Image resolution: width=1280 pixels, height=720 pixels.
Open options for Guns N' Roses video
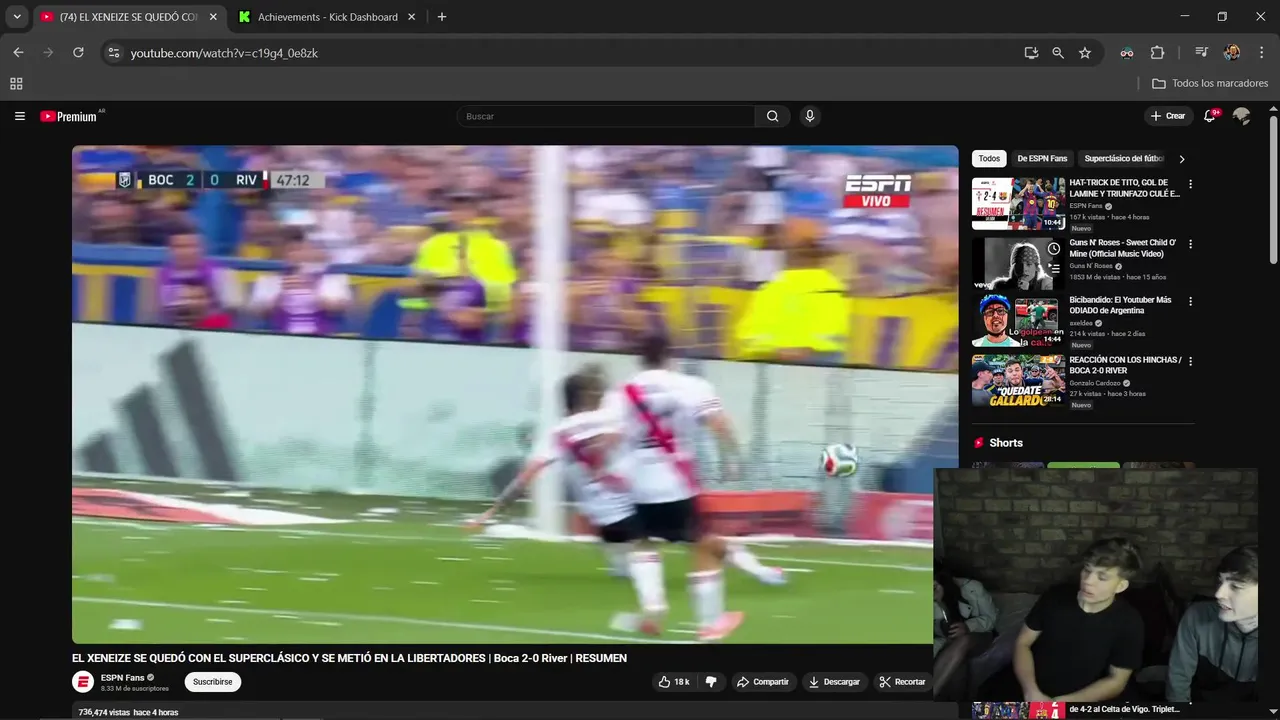(x=1190, y=243)
